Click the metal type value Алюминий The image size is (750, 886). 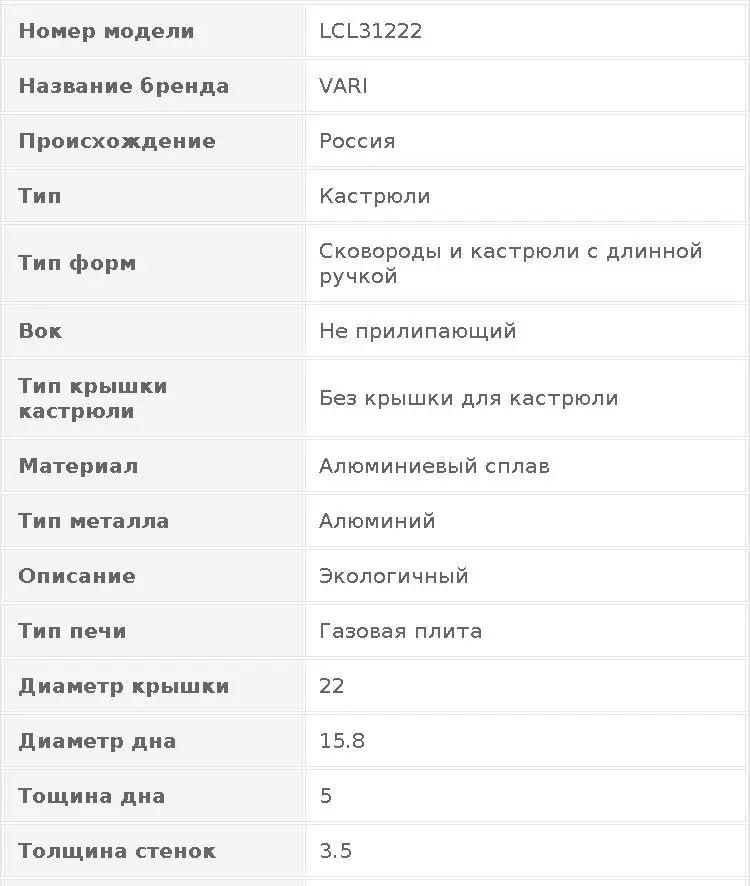377,521
